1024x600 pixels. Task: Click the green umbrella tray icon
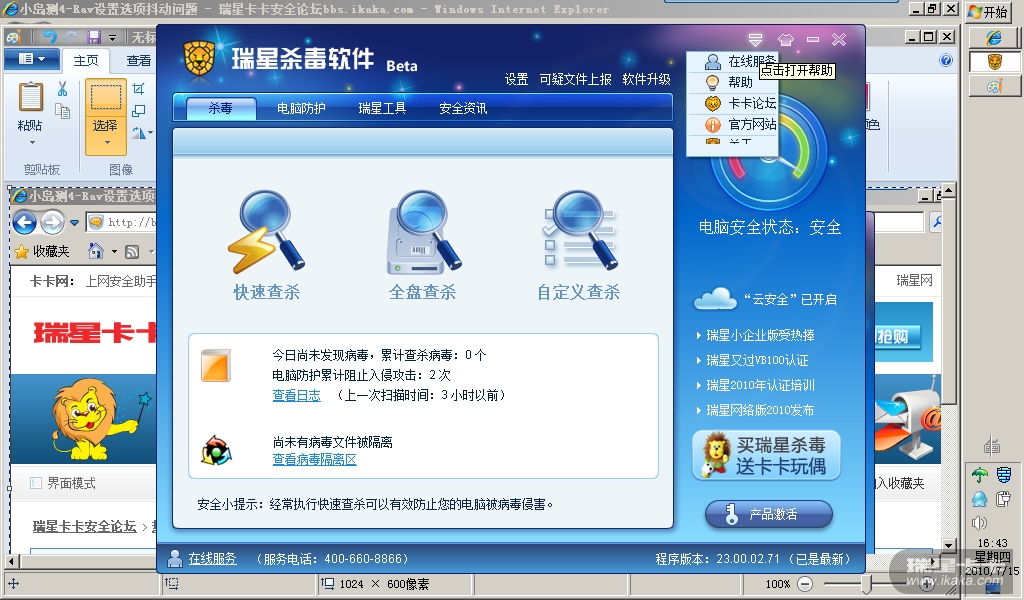(x=980, y=475)
